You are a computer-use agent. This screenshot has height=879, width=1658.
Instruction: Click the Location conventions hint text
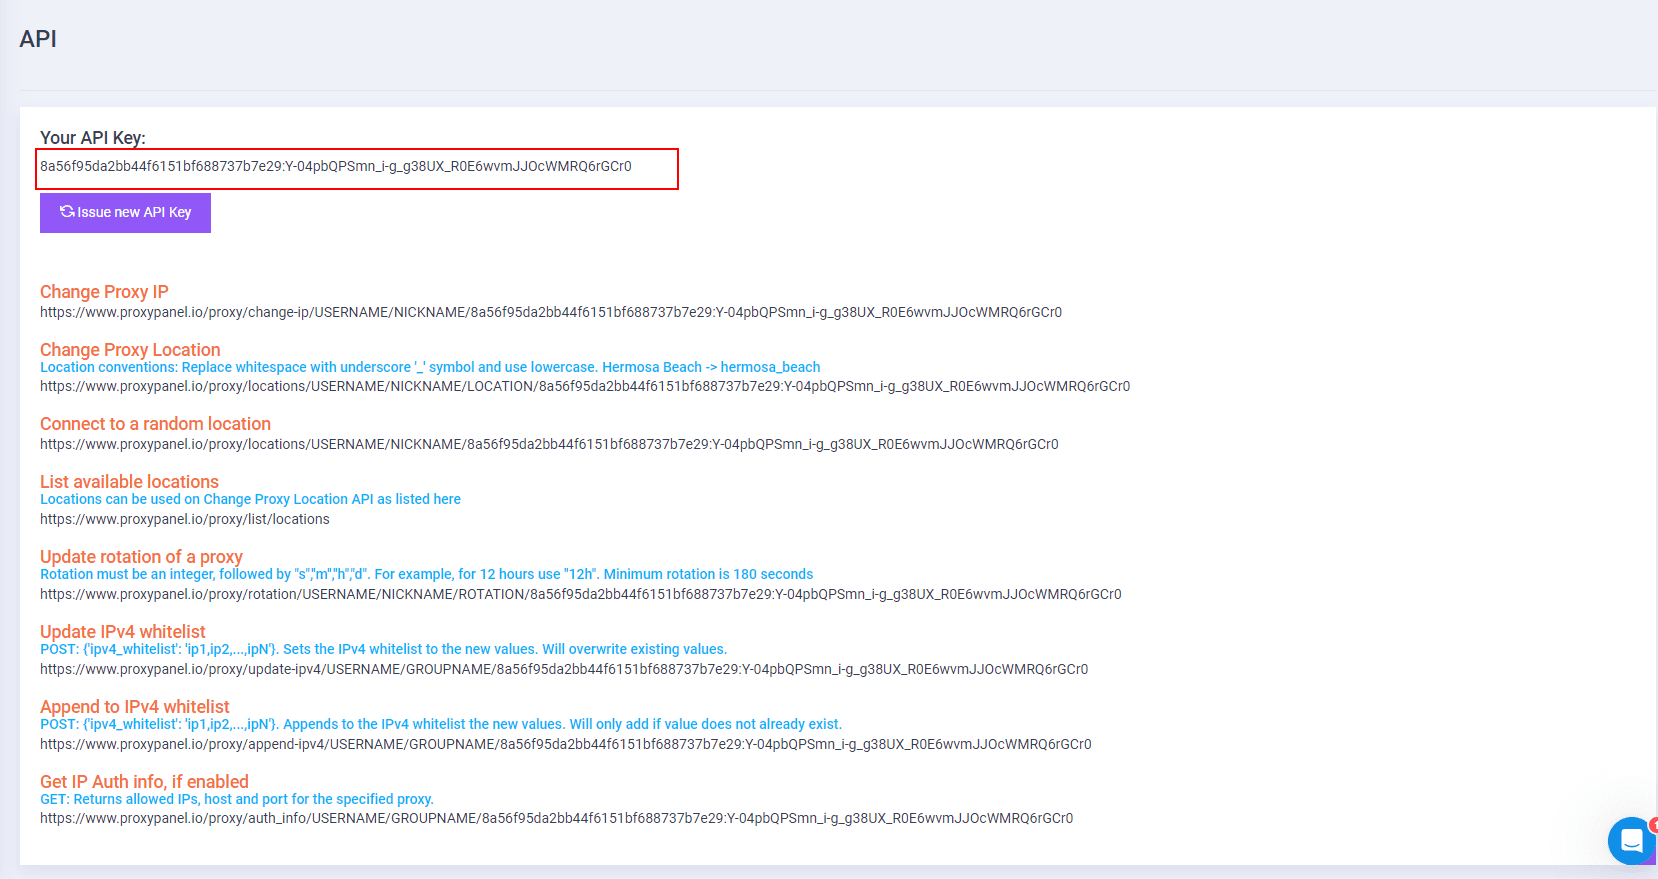429,368
